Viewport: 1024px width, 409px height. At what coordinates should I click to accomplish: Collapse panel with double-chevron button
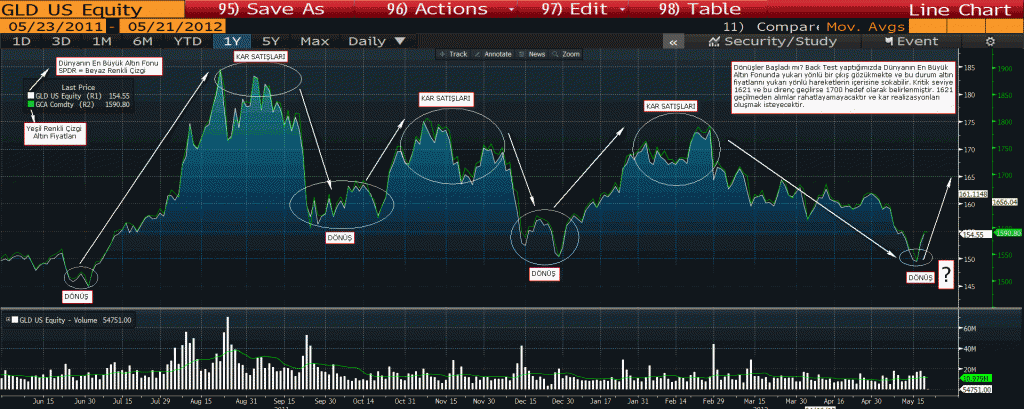point(673,42)
